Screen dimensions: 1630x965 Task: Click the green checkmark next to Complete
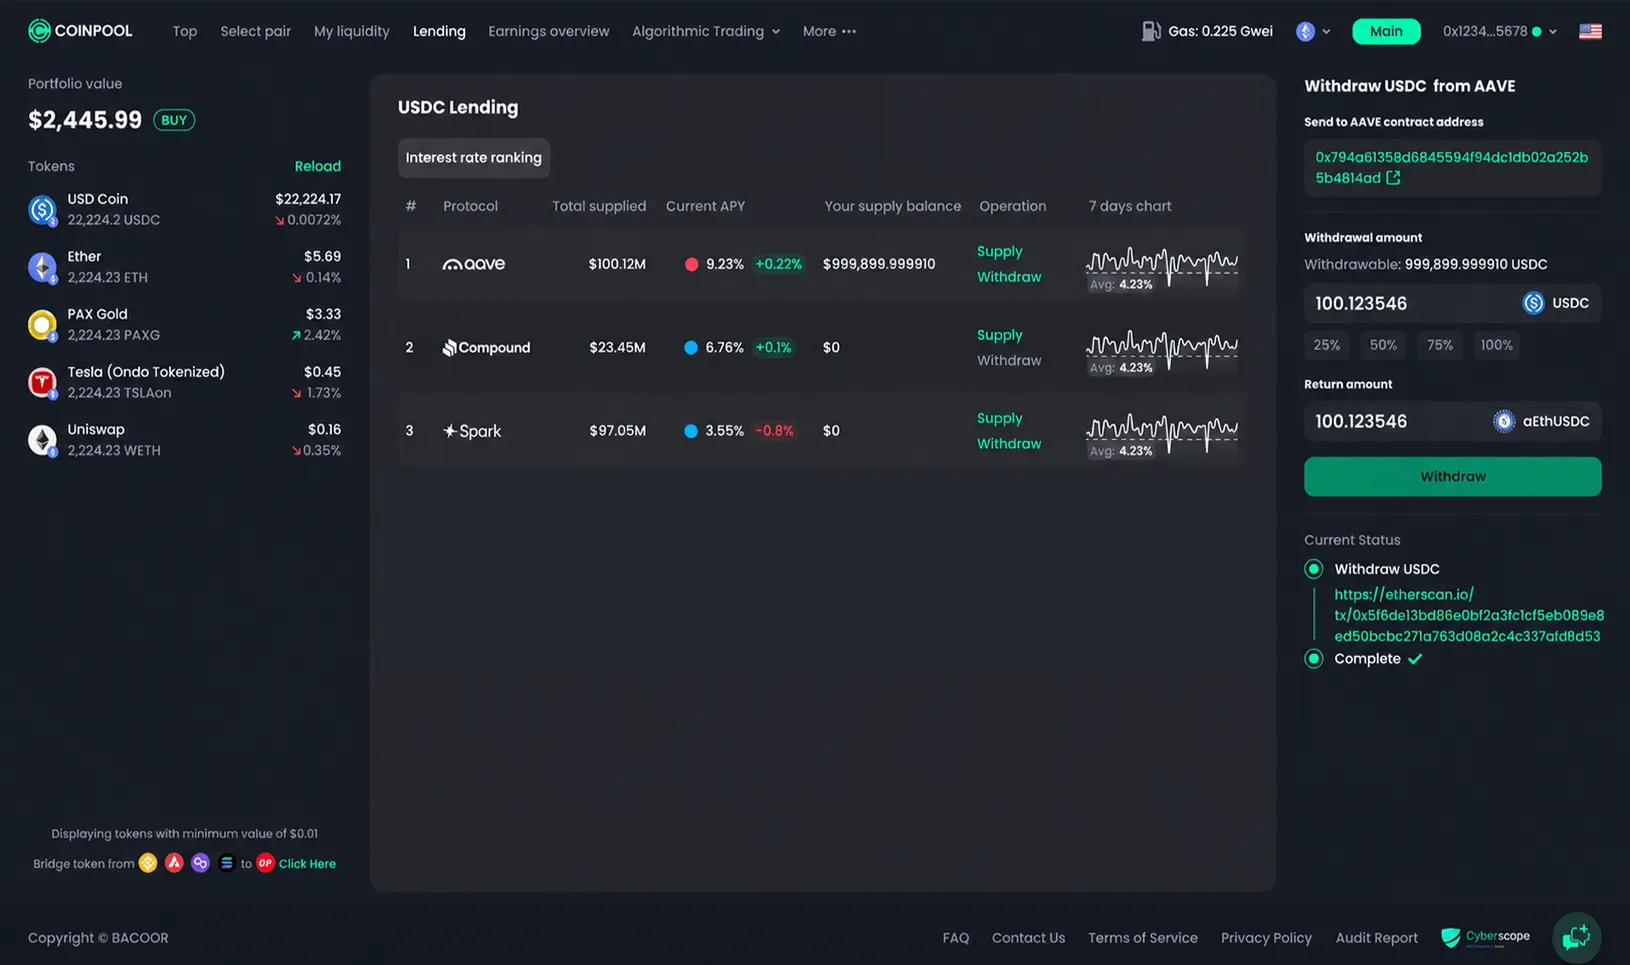(x=1415, y=659)
